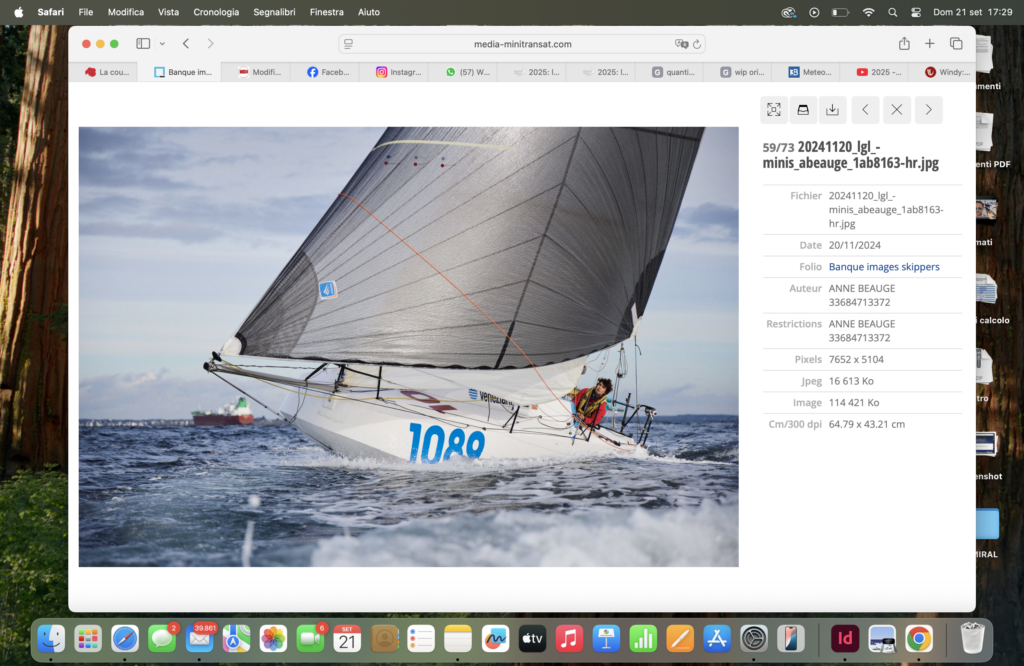The image size is (1024, 666).
Task: Open the Banque images skippers link
Action: (884, 267)
